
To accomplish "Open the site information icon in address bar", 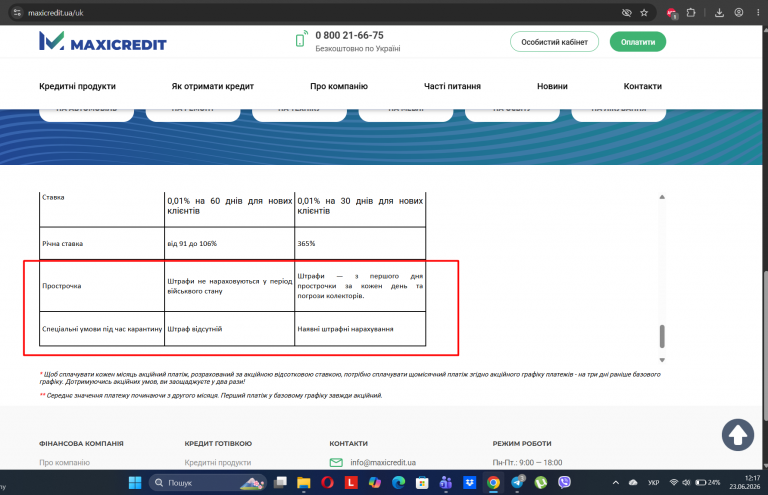I will point(17,13).
